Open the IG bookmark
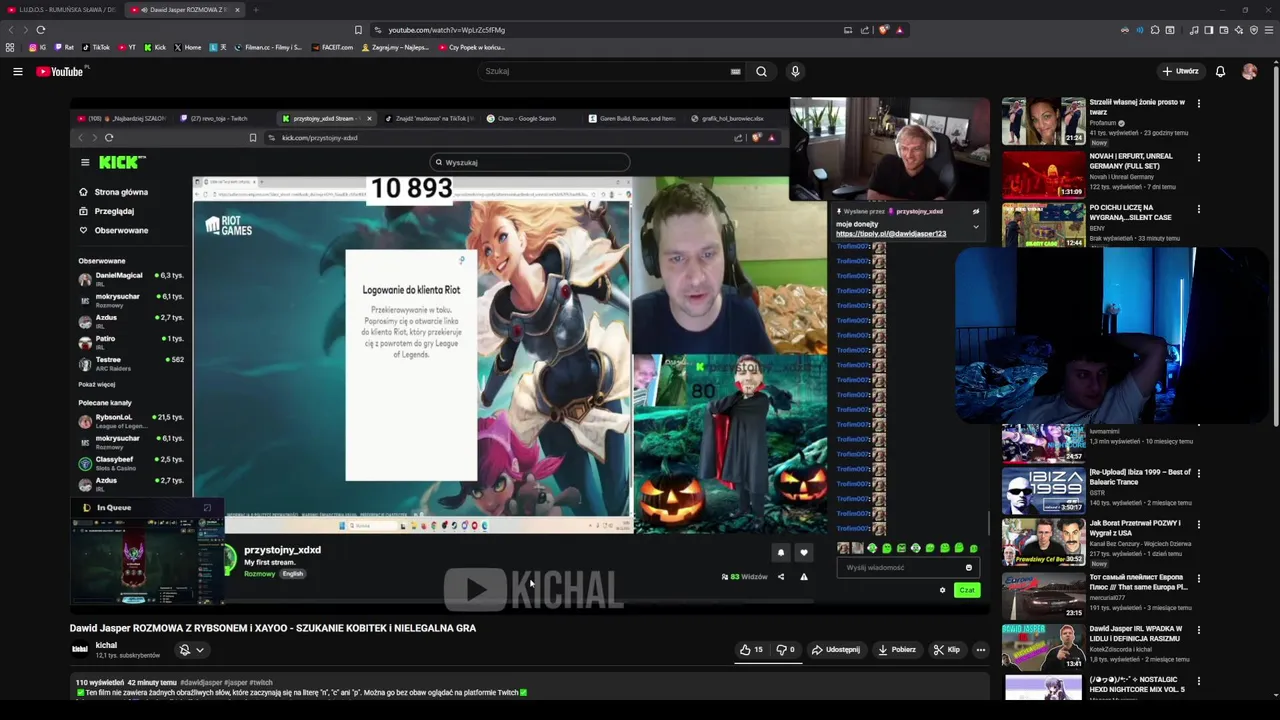 (38, 47)
